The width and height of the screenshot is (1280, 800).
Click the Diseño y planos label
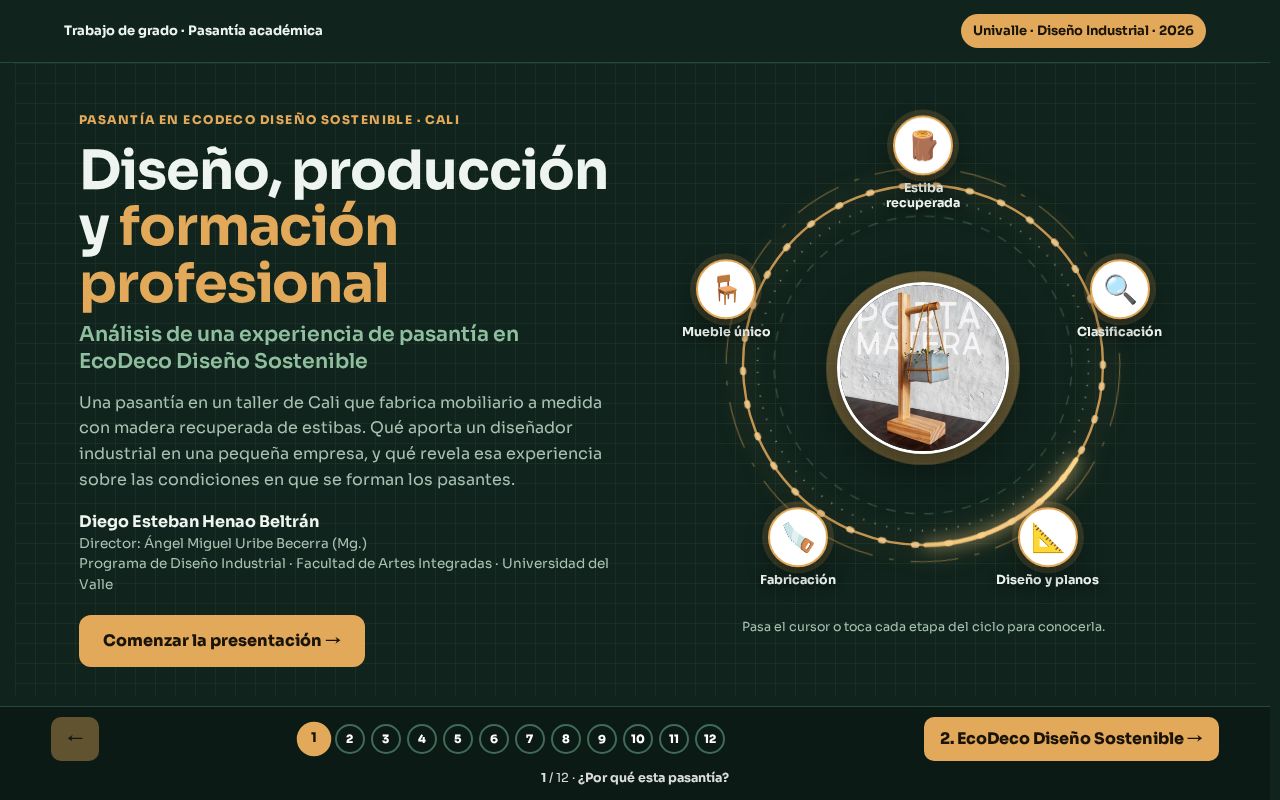pyautogui.click(x=1047, y=580)
